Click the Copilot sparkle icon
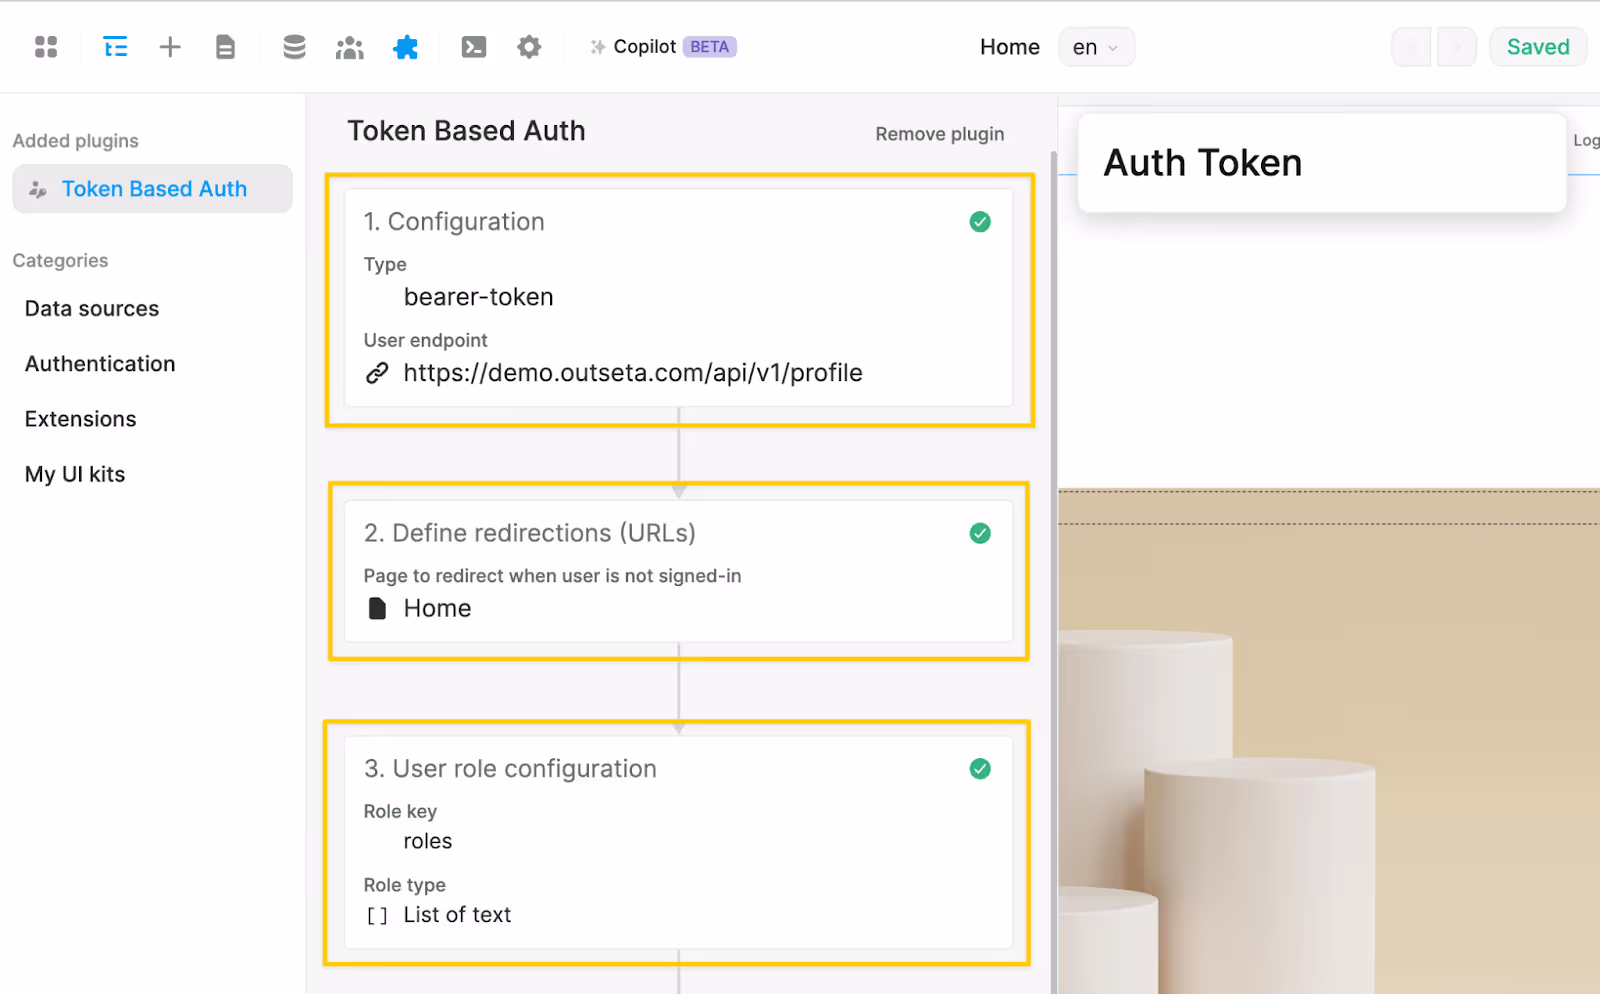The width and height of the screenshot is (1600, 994). pyautogui.click(x=598, y=47)
